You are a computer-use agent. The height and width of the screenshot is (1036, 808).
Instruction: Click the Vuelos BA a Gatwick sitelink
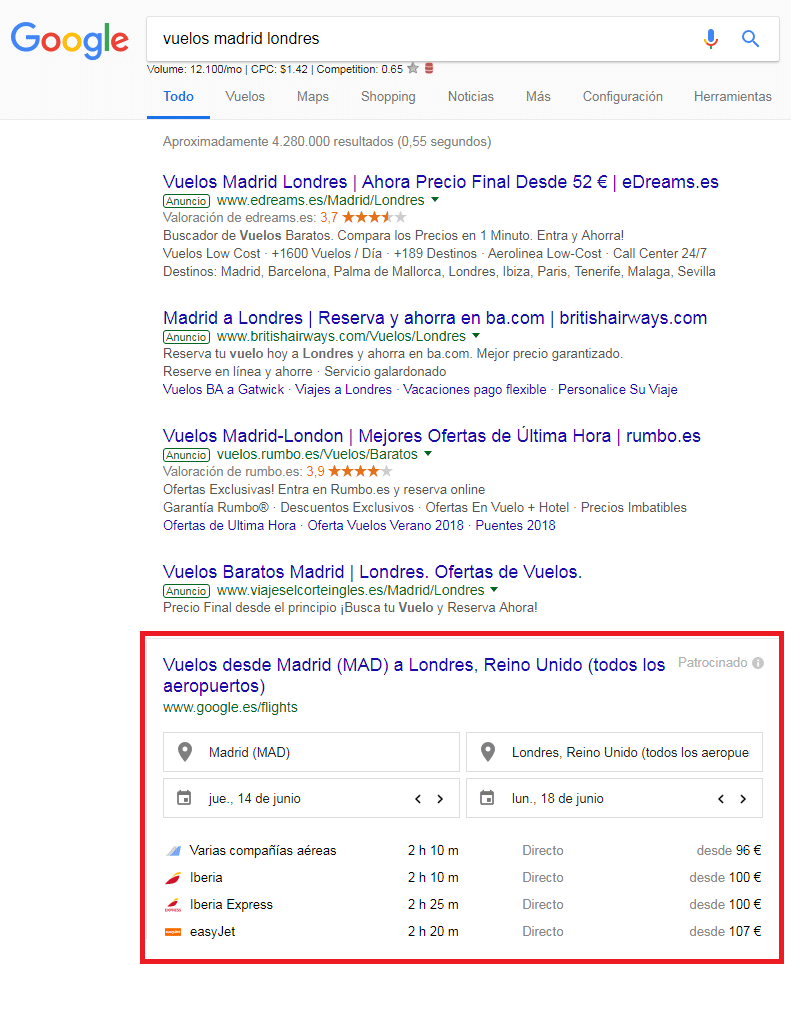coord(223,390)
